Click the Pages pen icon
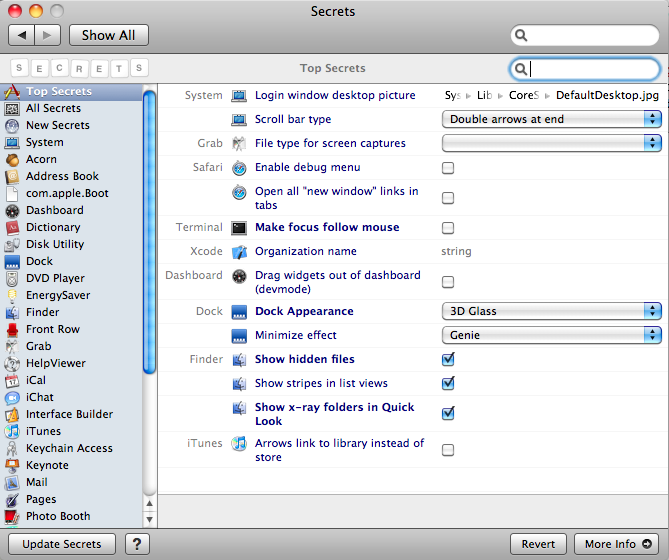 (12, 500)
